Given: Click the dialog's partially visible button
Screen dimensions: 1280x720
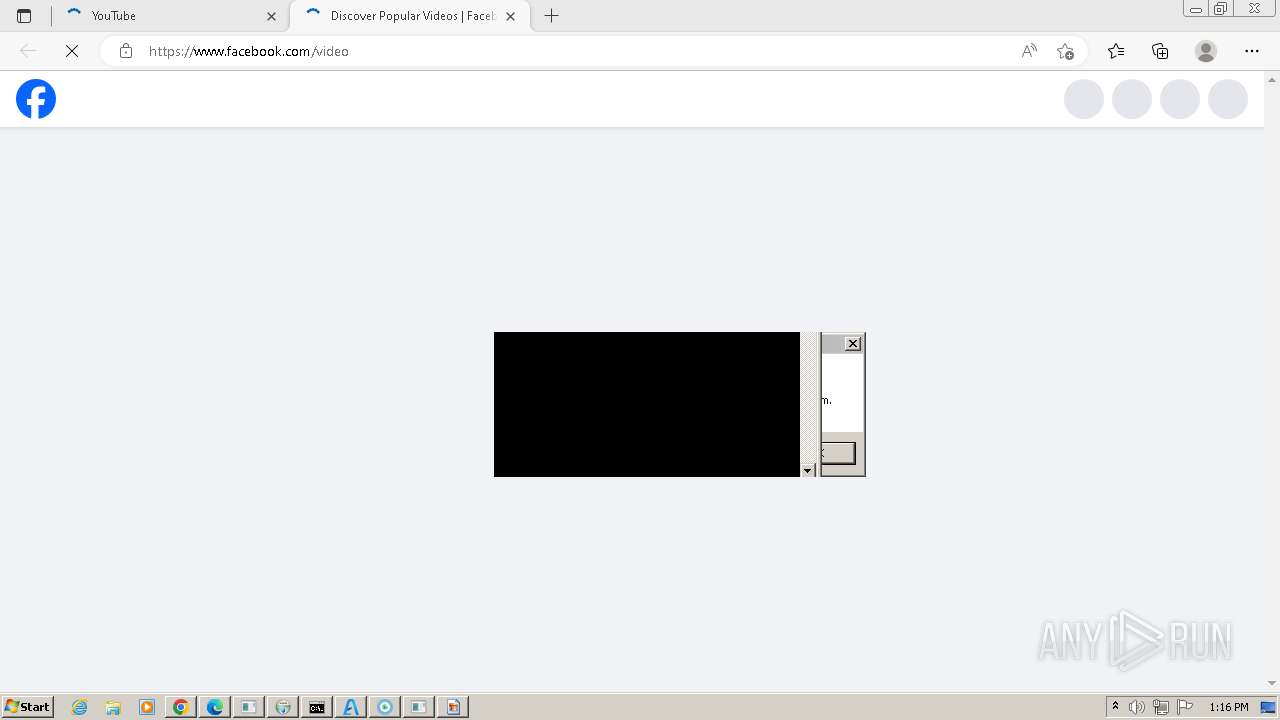Looking at the screenshot, I should point(838,454).
